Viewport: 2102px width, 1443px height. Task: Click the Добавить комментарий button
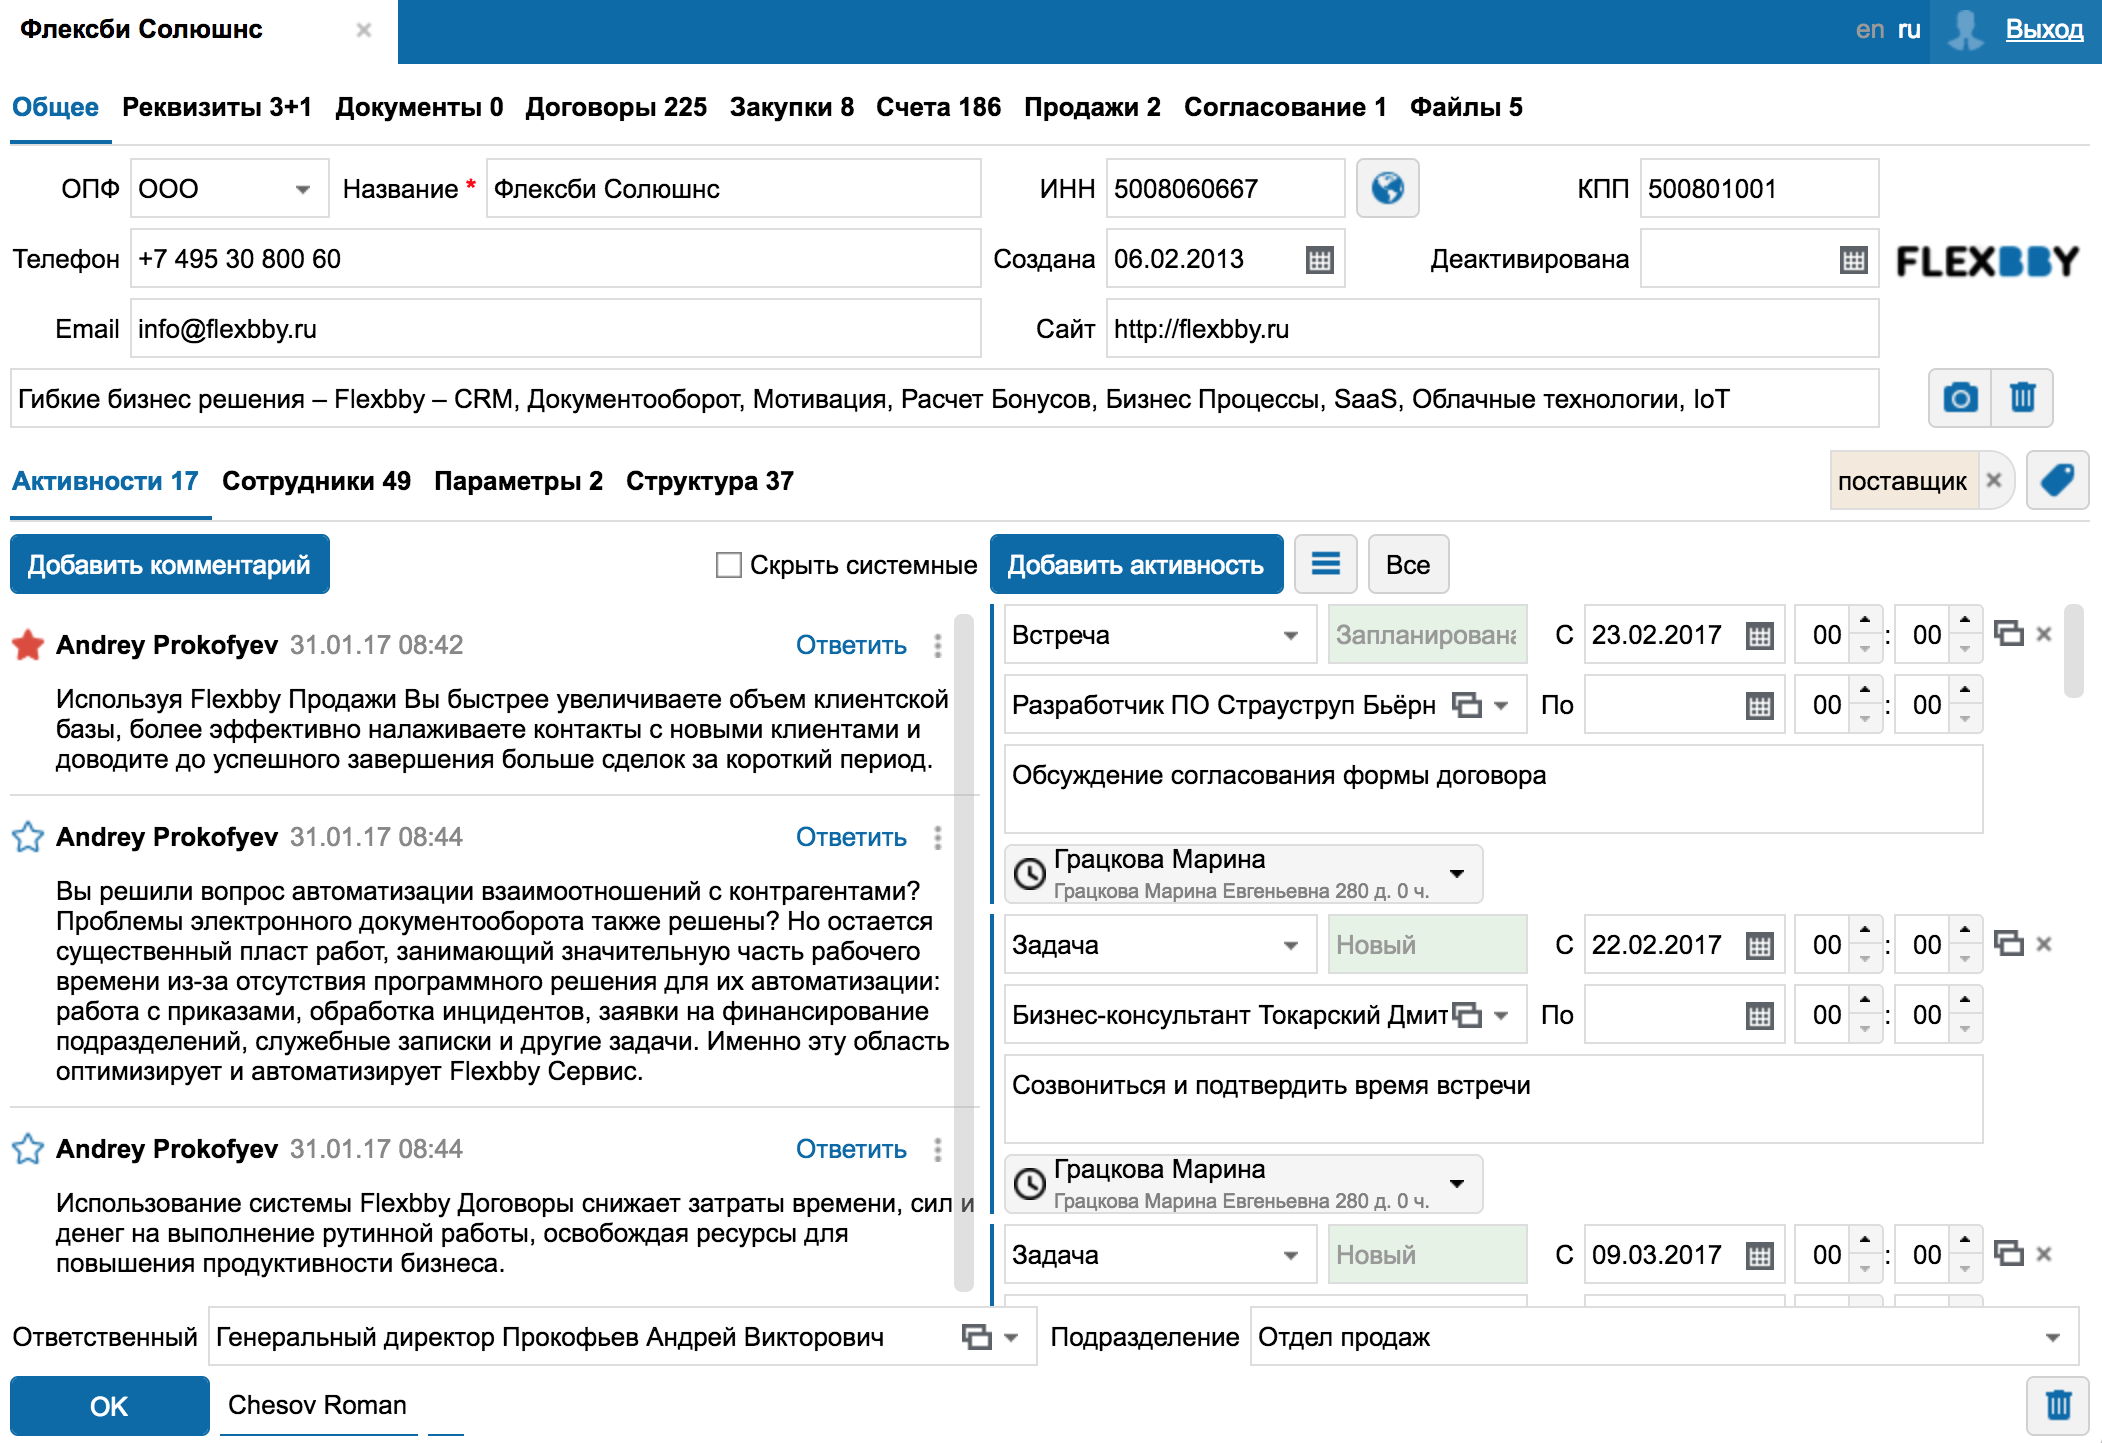click(x=169, y=565)
